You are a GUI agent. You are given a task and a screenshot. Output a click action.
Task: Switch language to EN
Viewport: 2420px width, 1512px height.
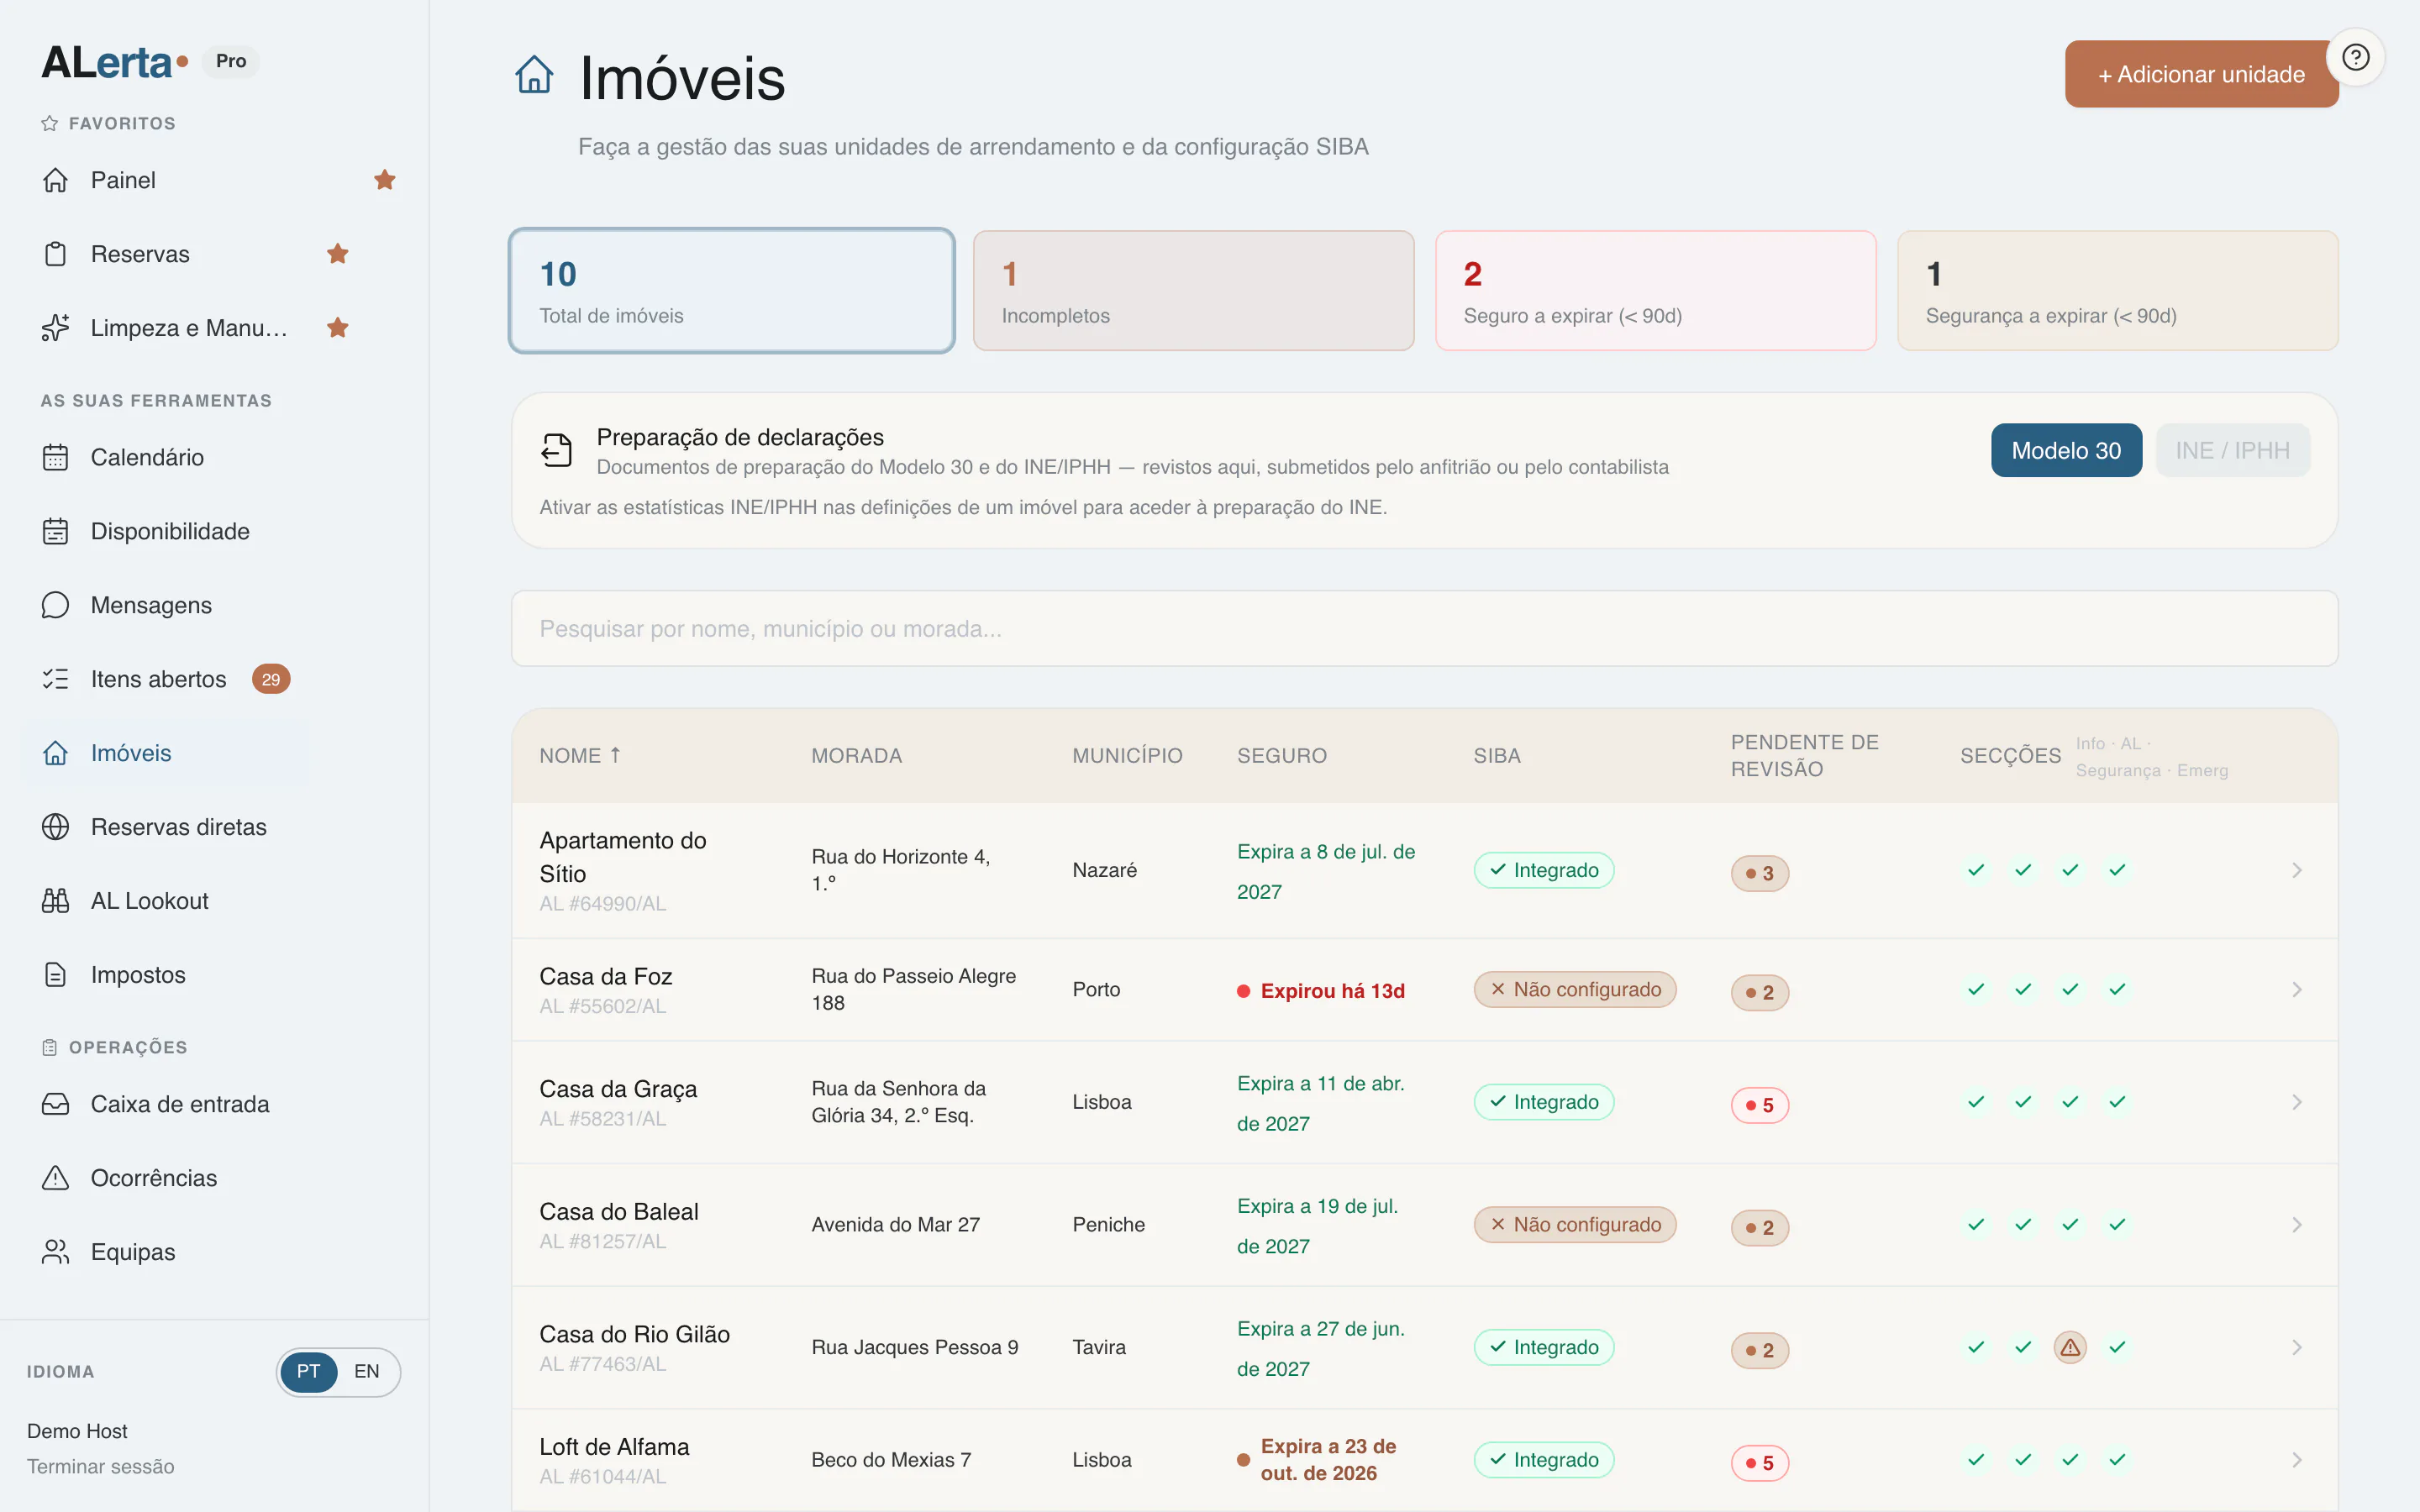[367, 1372]
